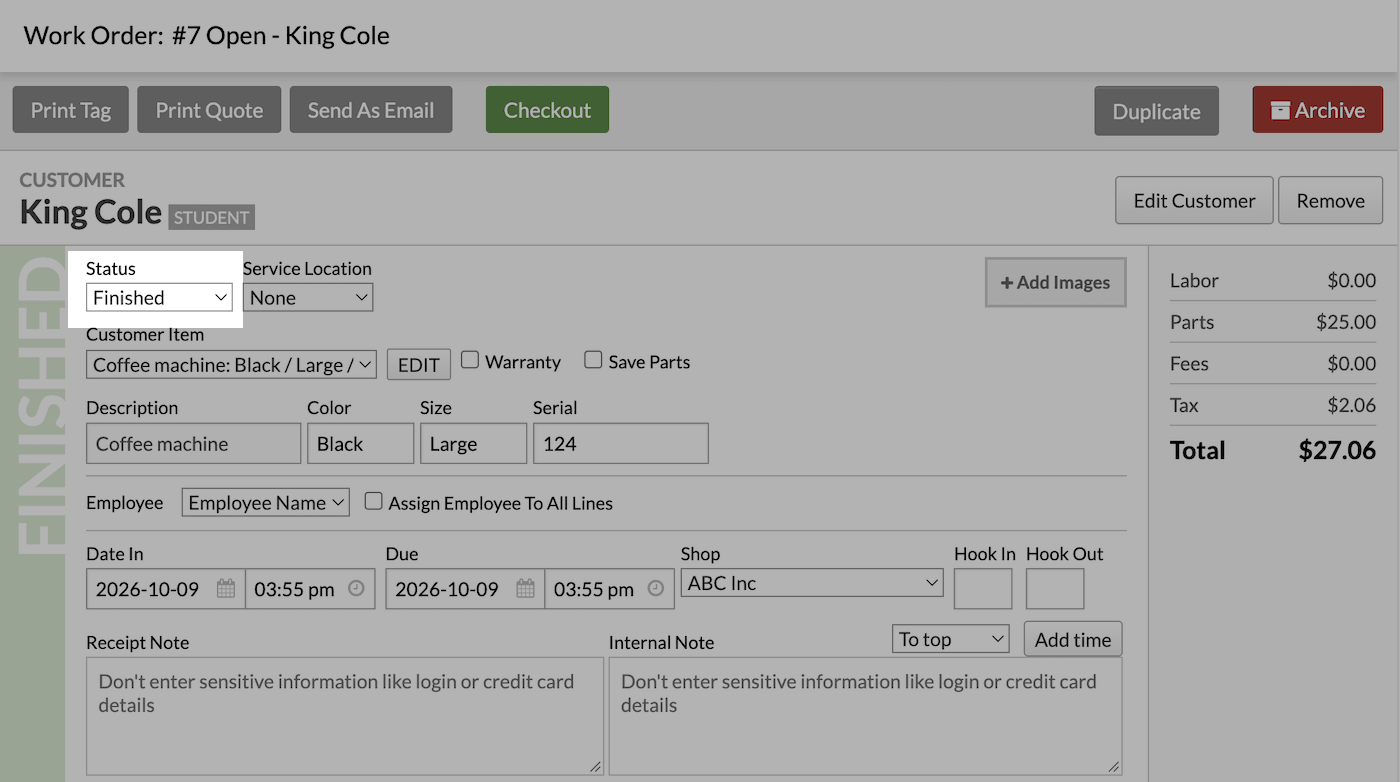Click EDIT next to Customer Item
This screenshot has width=1400, height=782.
[419, 365]
